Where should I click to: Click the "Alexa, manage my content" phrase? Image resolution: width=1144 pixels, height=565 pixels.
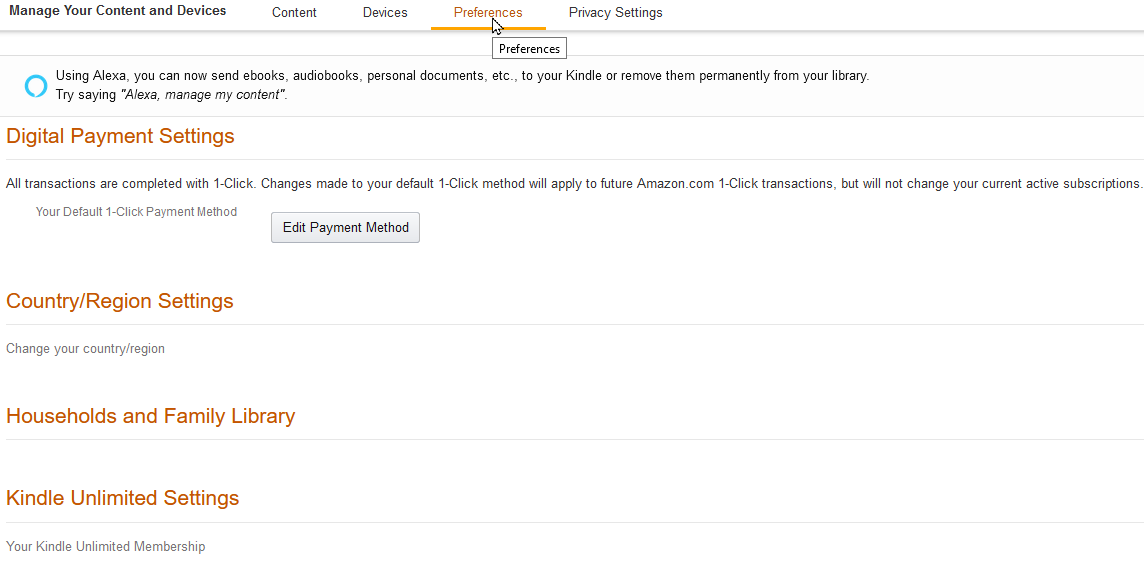coord(203,95)
